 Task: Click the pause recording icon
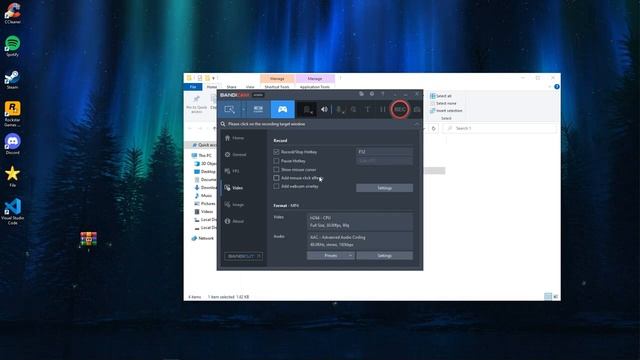point(382,109)
